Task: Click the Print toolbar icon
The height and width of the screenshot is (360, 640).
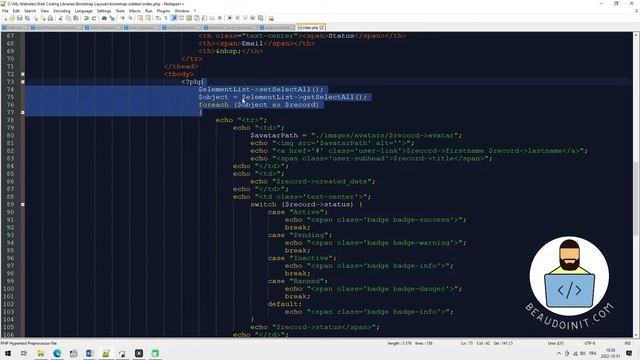Action: [x=50, y=18]
